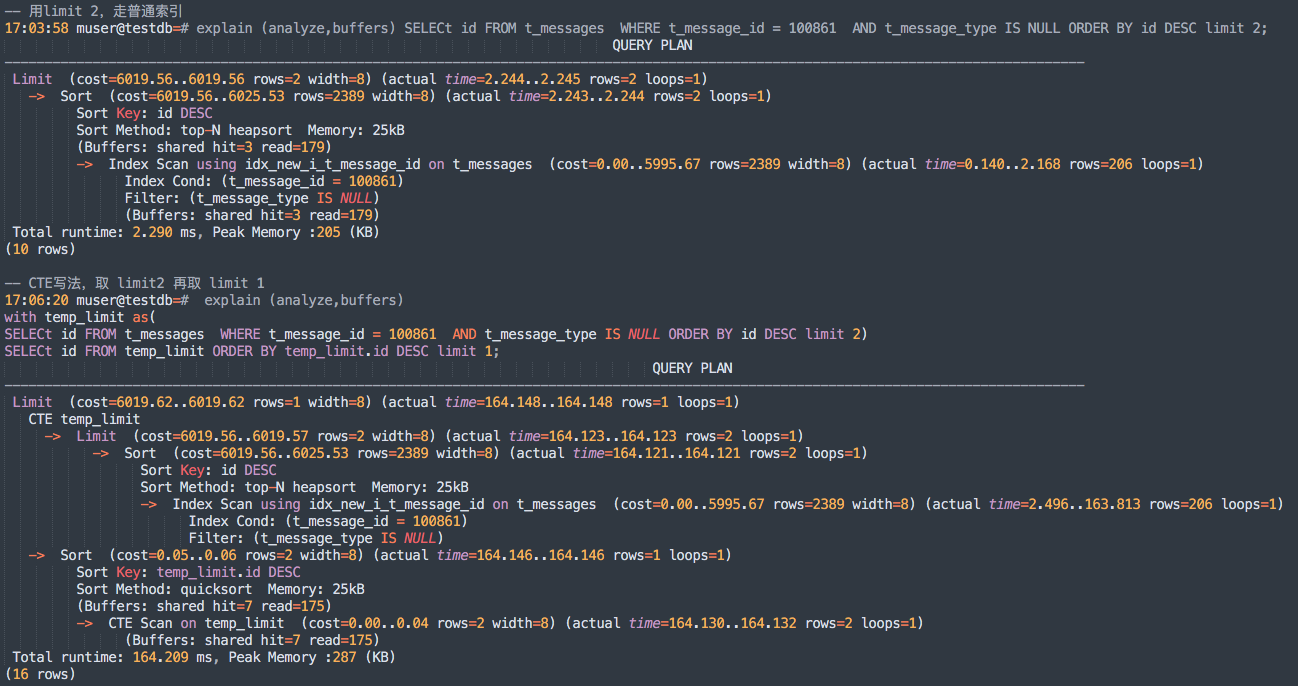The height and width of the screenshot is (686, 1298).
Task: Click 'Sort Key: temp_limit.id DESC'
Action: tap(189, 572)
